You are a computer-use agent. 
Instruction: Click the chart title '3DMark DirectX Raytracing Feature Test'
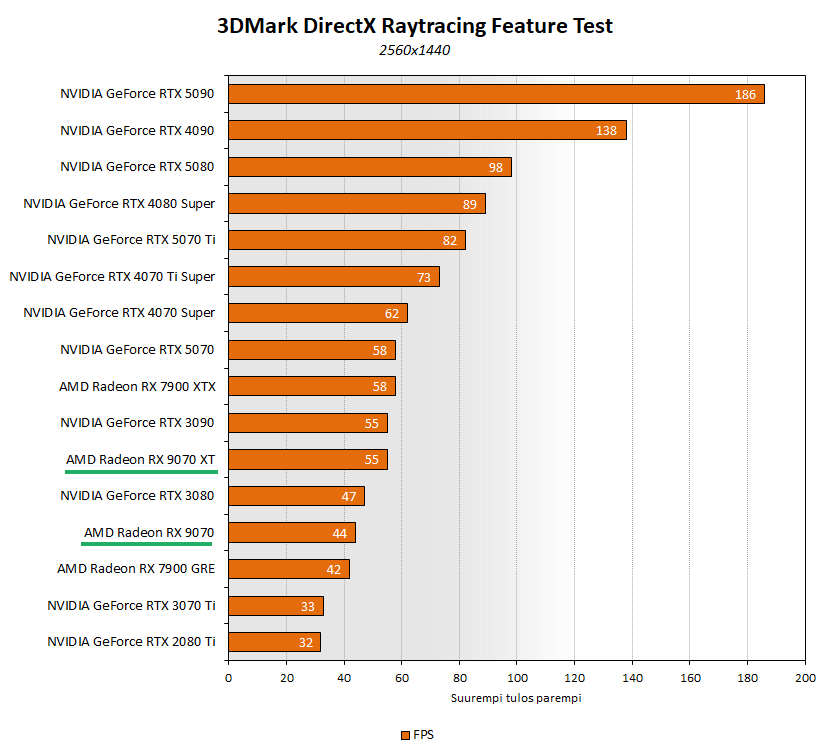coord(414,26)
